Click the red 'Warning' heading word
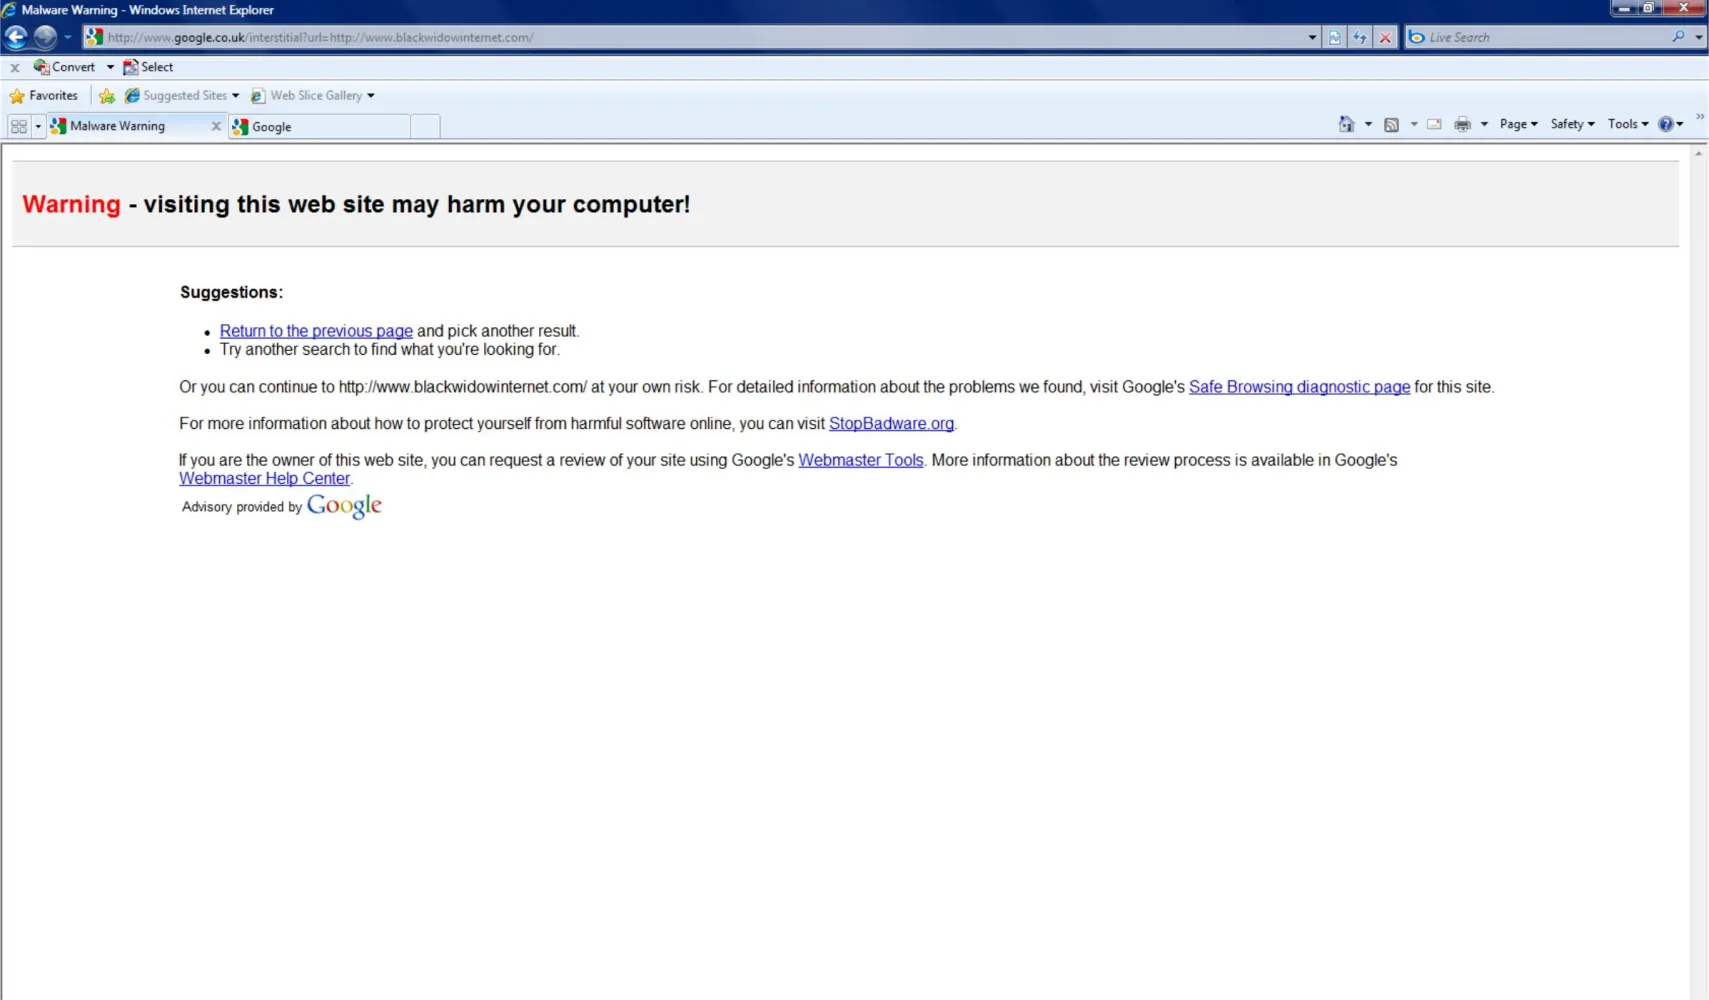This screenshot has width=1709, height=1000. (71, 204)
